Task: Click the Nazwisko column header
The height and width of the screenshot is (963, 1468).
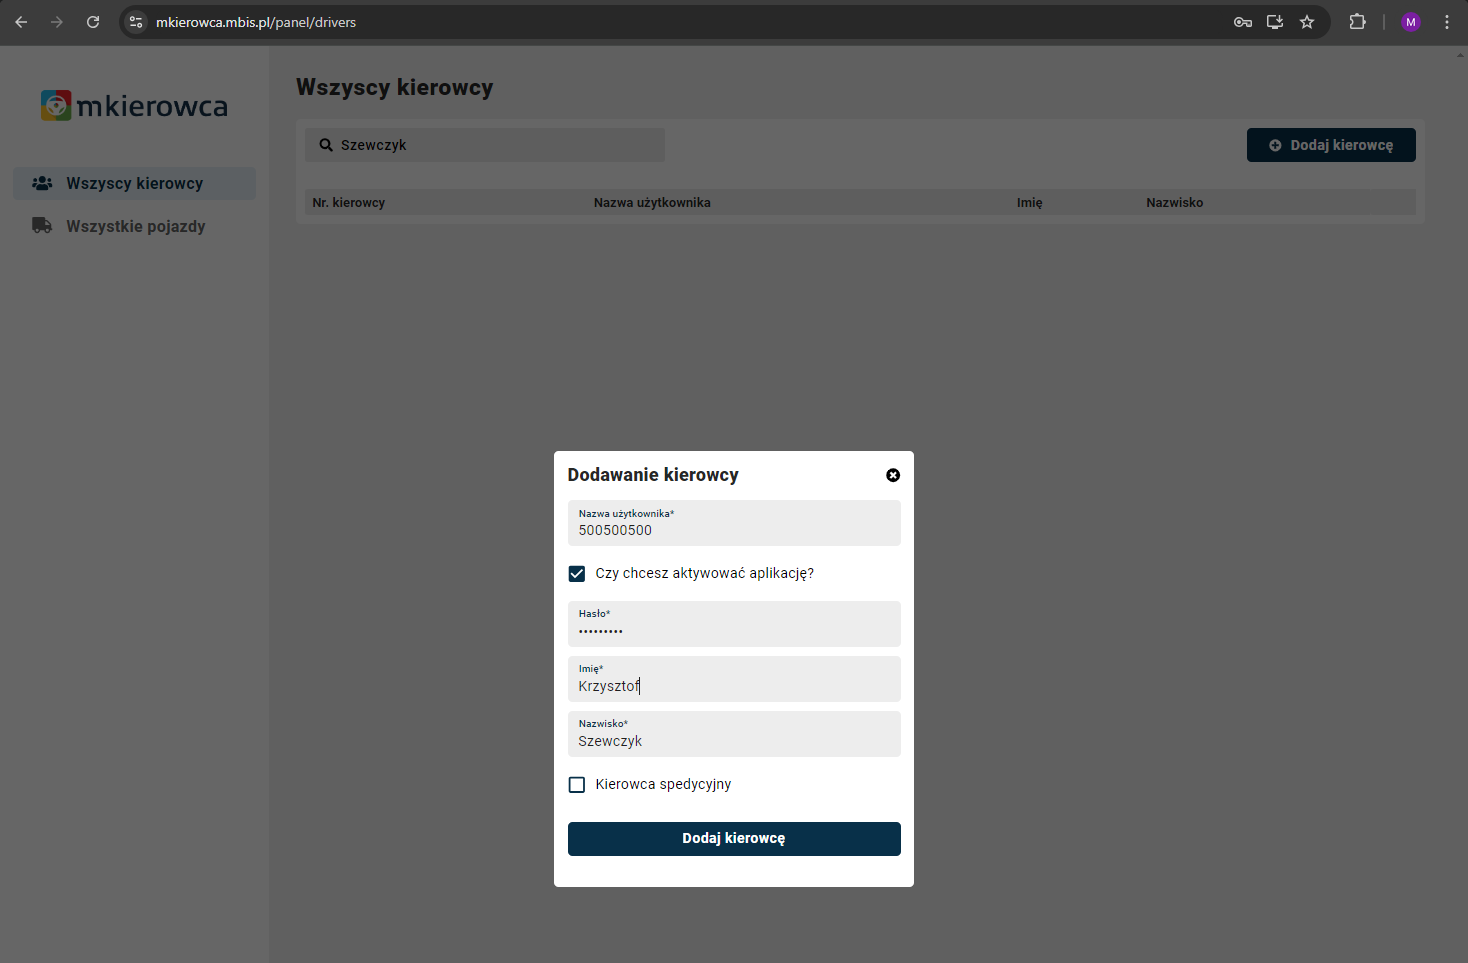Action: pyautogui.click(x=1175, y=202)
